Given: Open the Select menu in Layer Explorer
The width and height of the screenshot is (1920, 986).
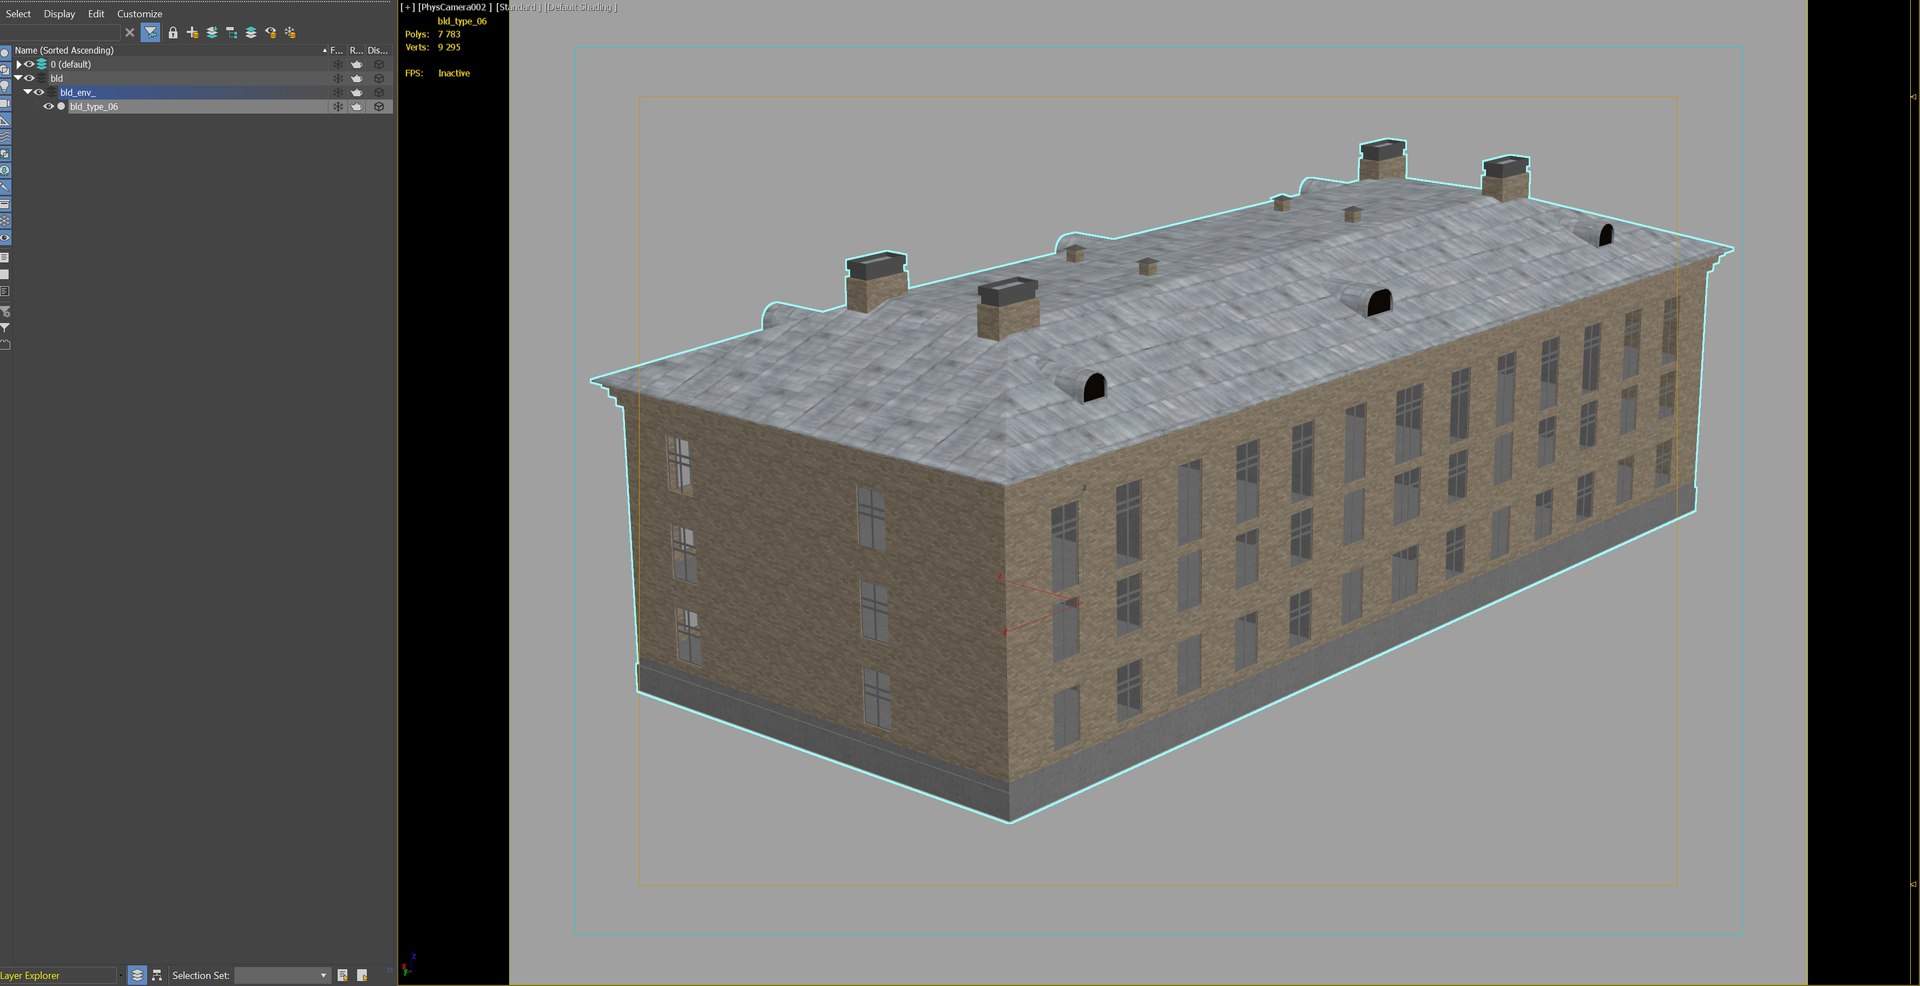Looking at the screenshot, I should 18,14.
